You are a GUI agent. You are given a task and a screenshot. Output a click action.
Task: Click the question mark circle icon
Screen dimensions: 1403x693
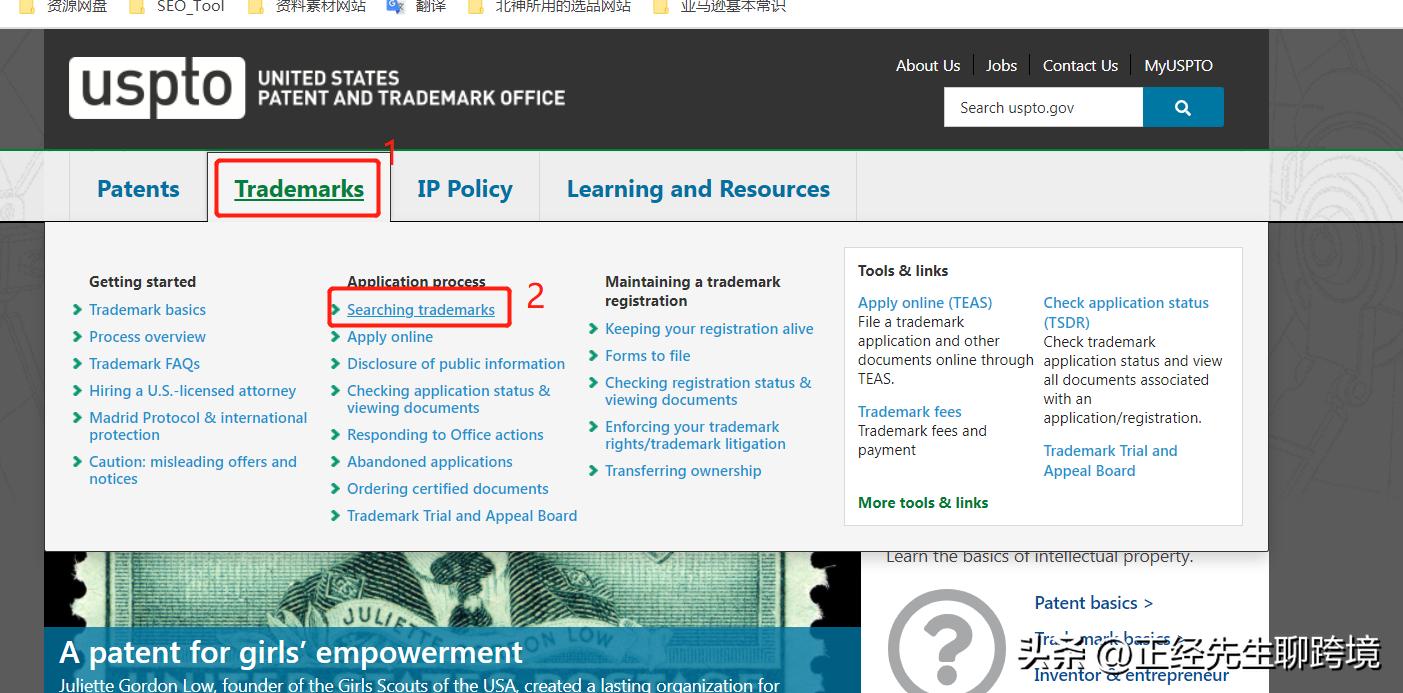click(946, 640)
